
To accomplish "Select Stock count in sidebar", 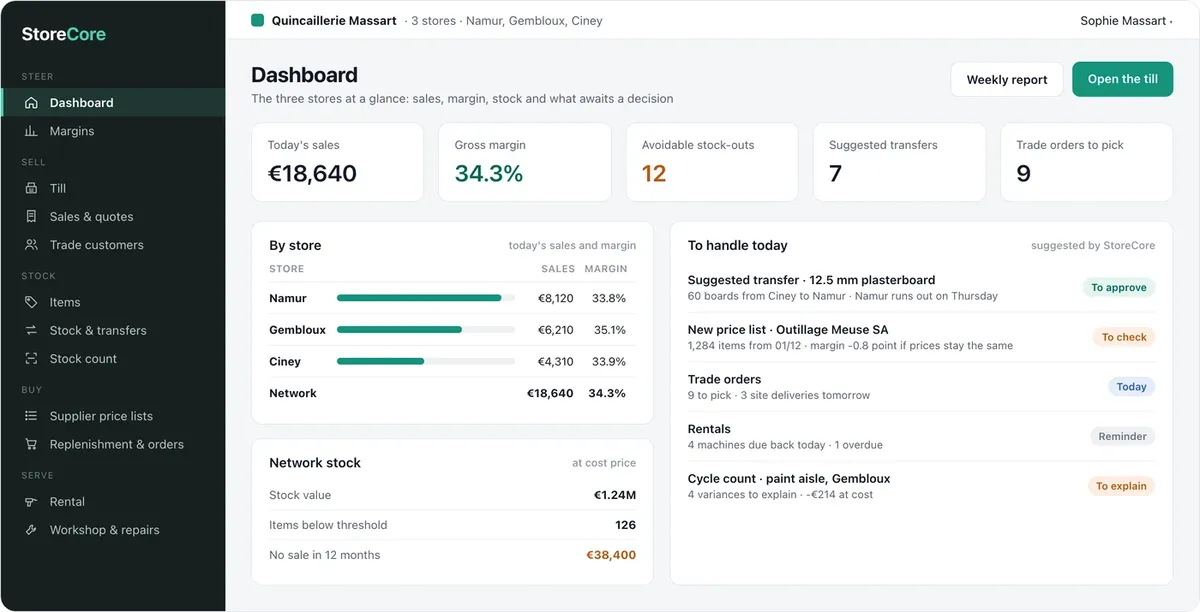I will [112, 359].
